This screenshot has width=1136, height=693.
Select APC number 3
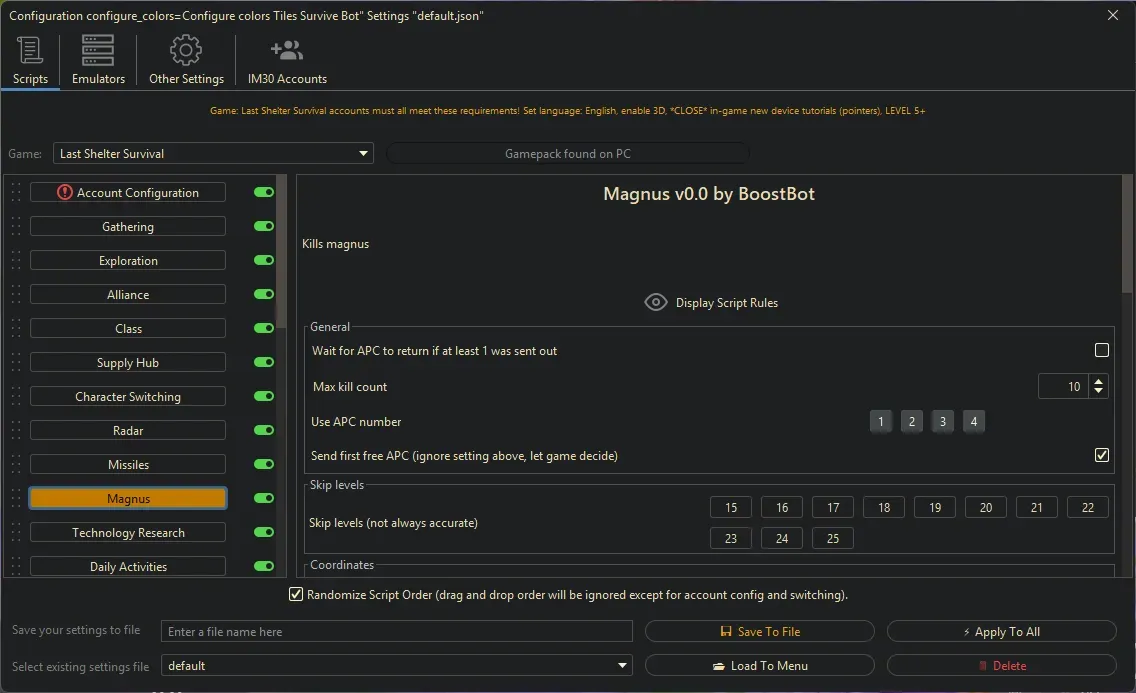pos(943,421)
